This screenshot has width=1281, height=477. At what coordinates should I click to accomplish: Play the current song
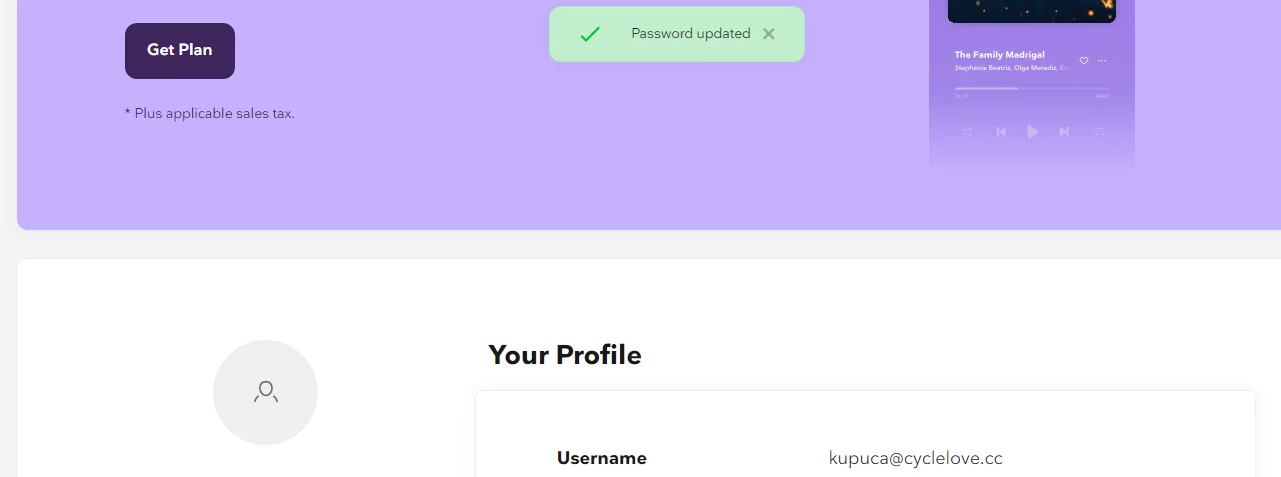(x=1033, y=132)
